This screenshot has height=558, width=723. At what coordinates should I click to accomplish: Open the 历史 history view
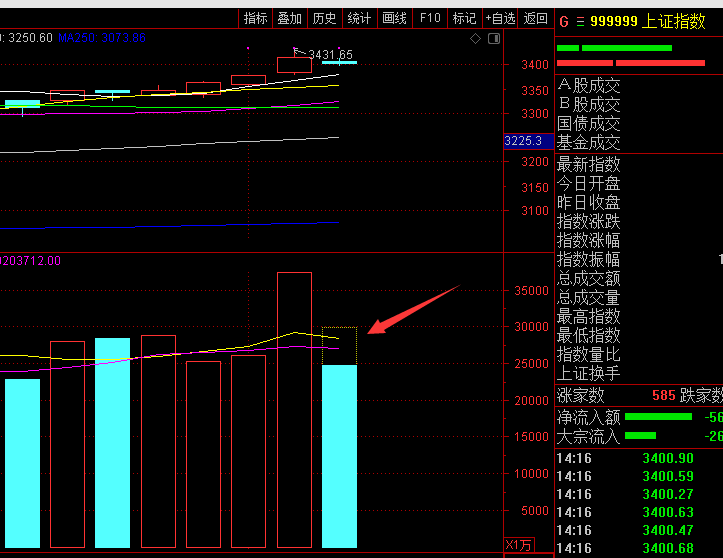click(x=324, y=18)
